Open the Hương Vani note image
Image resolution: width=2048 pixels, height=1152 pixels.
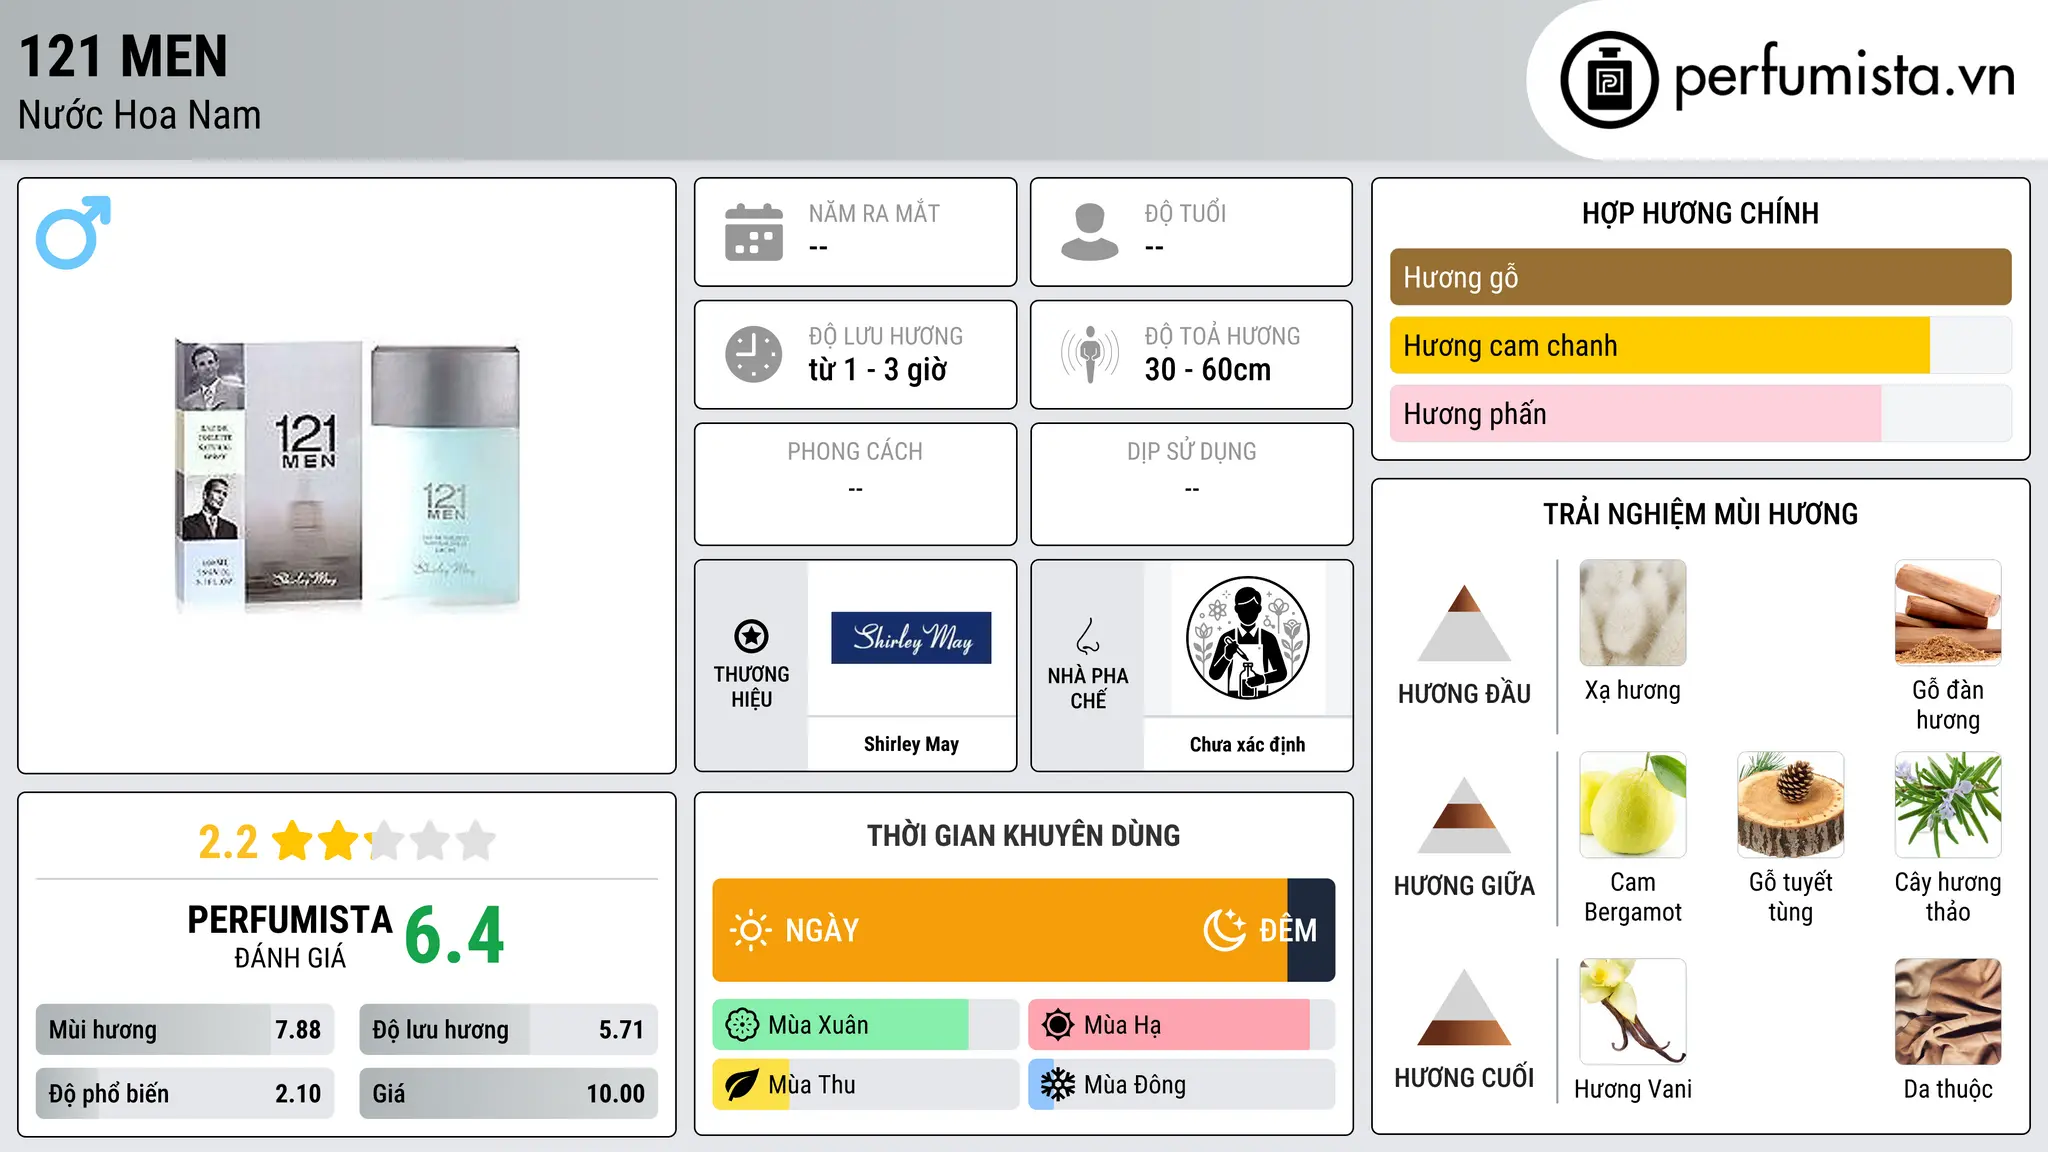[1633, 1011]
